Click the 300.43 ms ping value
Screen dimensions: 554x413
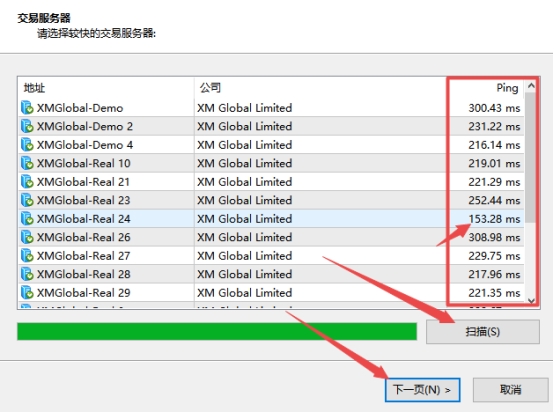point(494,108)
